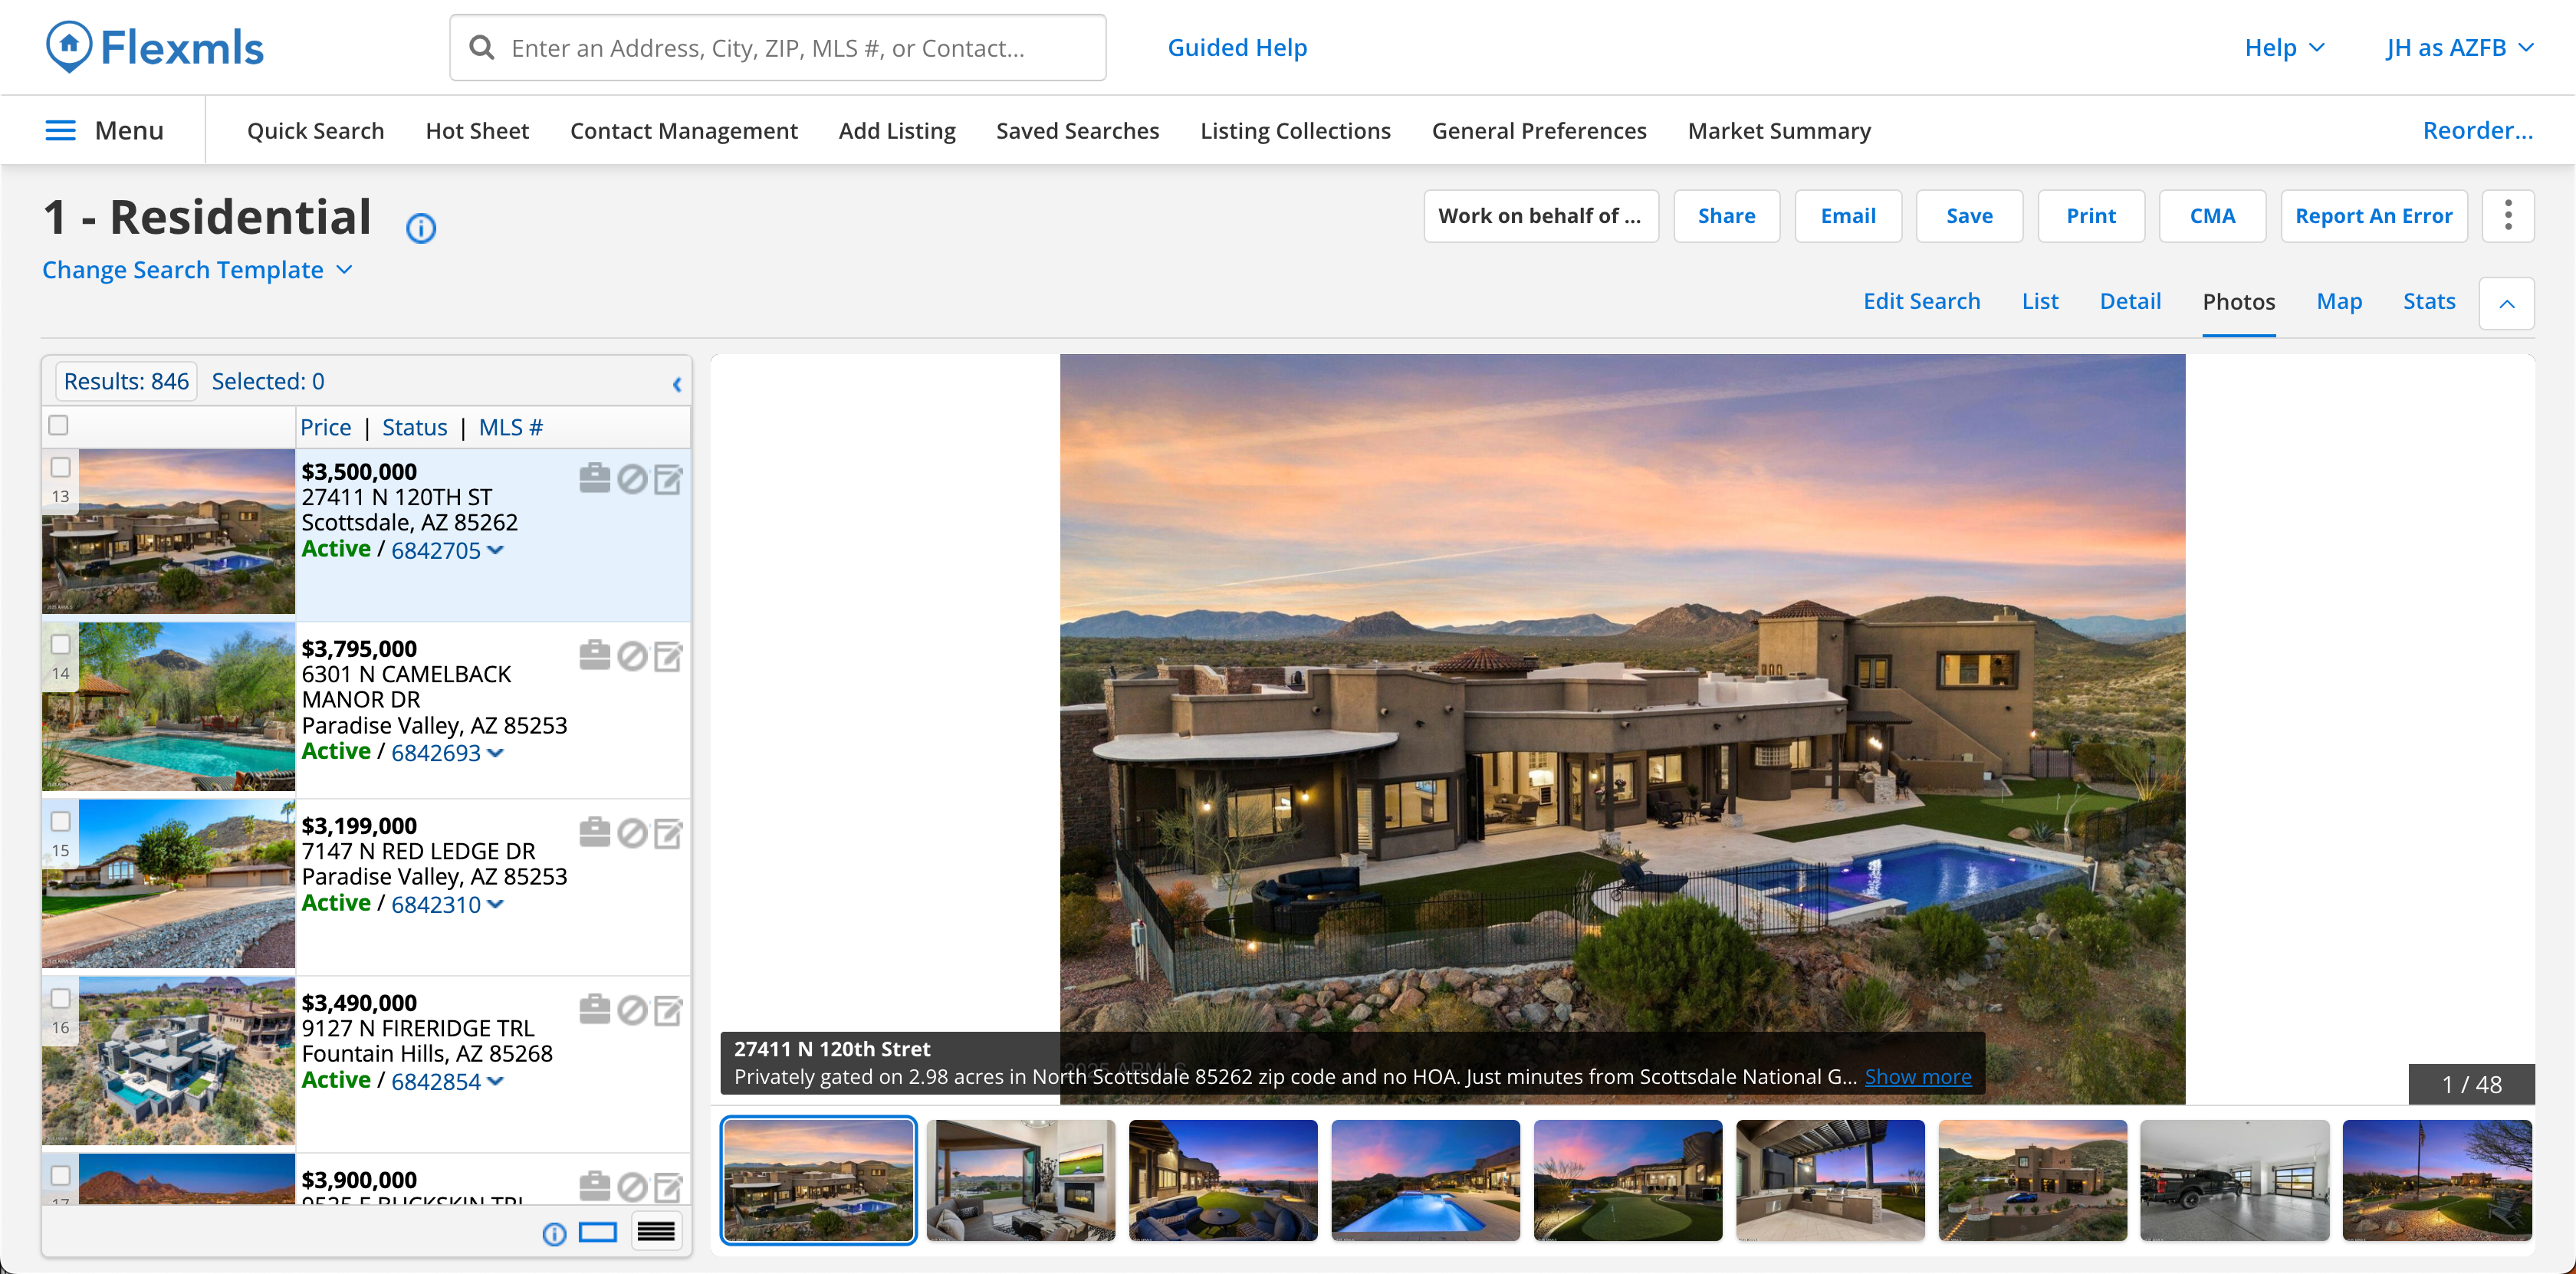Image resolution: width=2576 pixels, height=1274 pixels.
Task: Click the Share button
Action: (1726, 215)
